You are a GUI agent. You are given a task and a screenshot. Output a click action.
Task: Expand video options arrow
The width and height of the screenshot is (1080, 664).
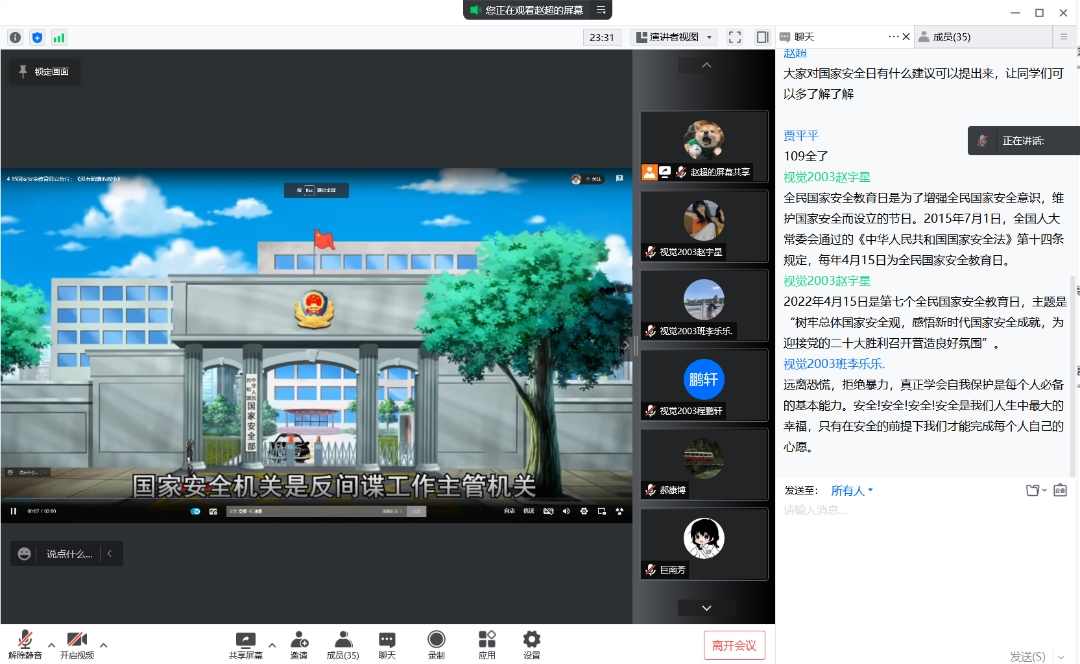pyautogui.click(x=103, y=645)
